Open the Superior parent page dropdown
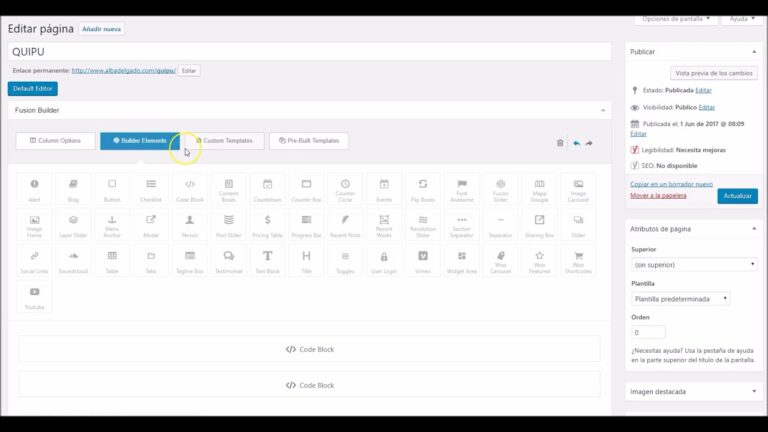 694,264
